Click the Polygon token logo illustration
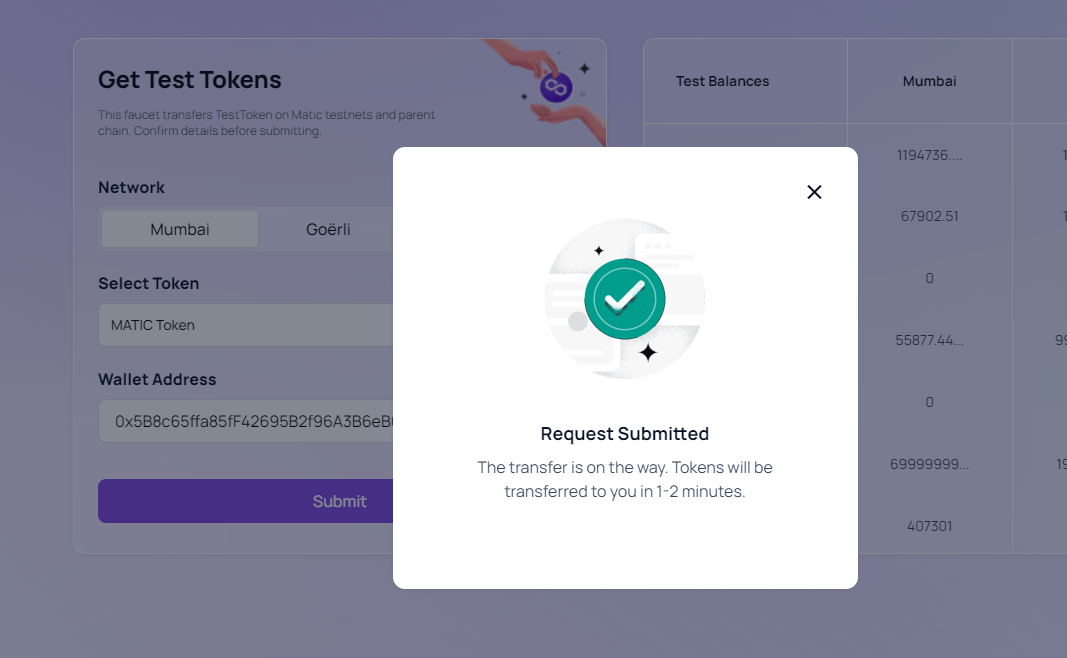 point(554,88)
